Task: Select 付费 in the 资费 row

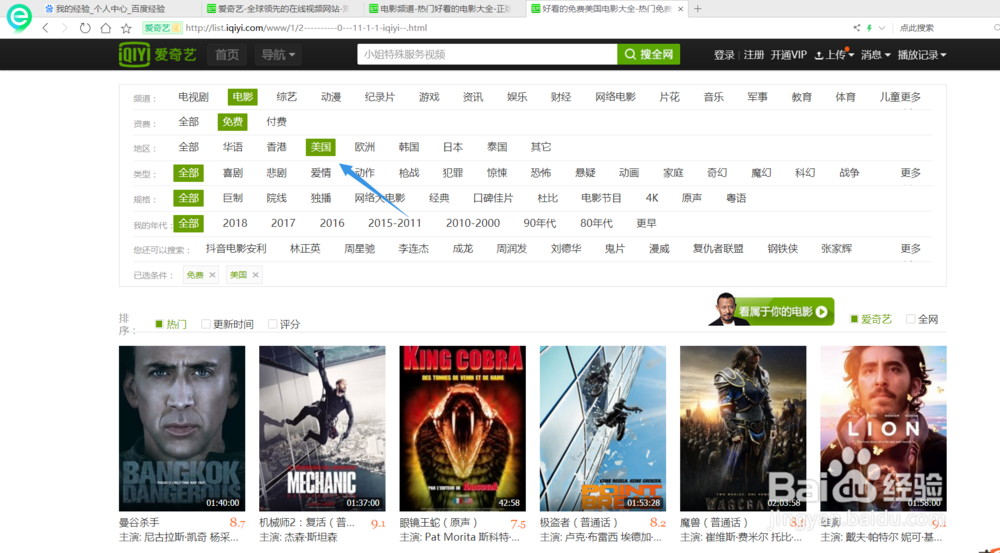Action: click(x=276, y=122)
